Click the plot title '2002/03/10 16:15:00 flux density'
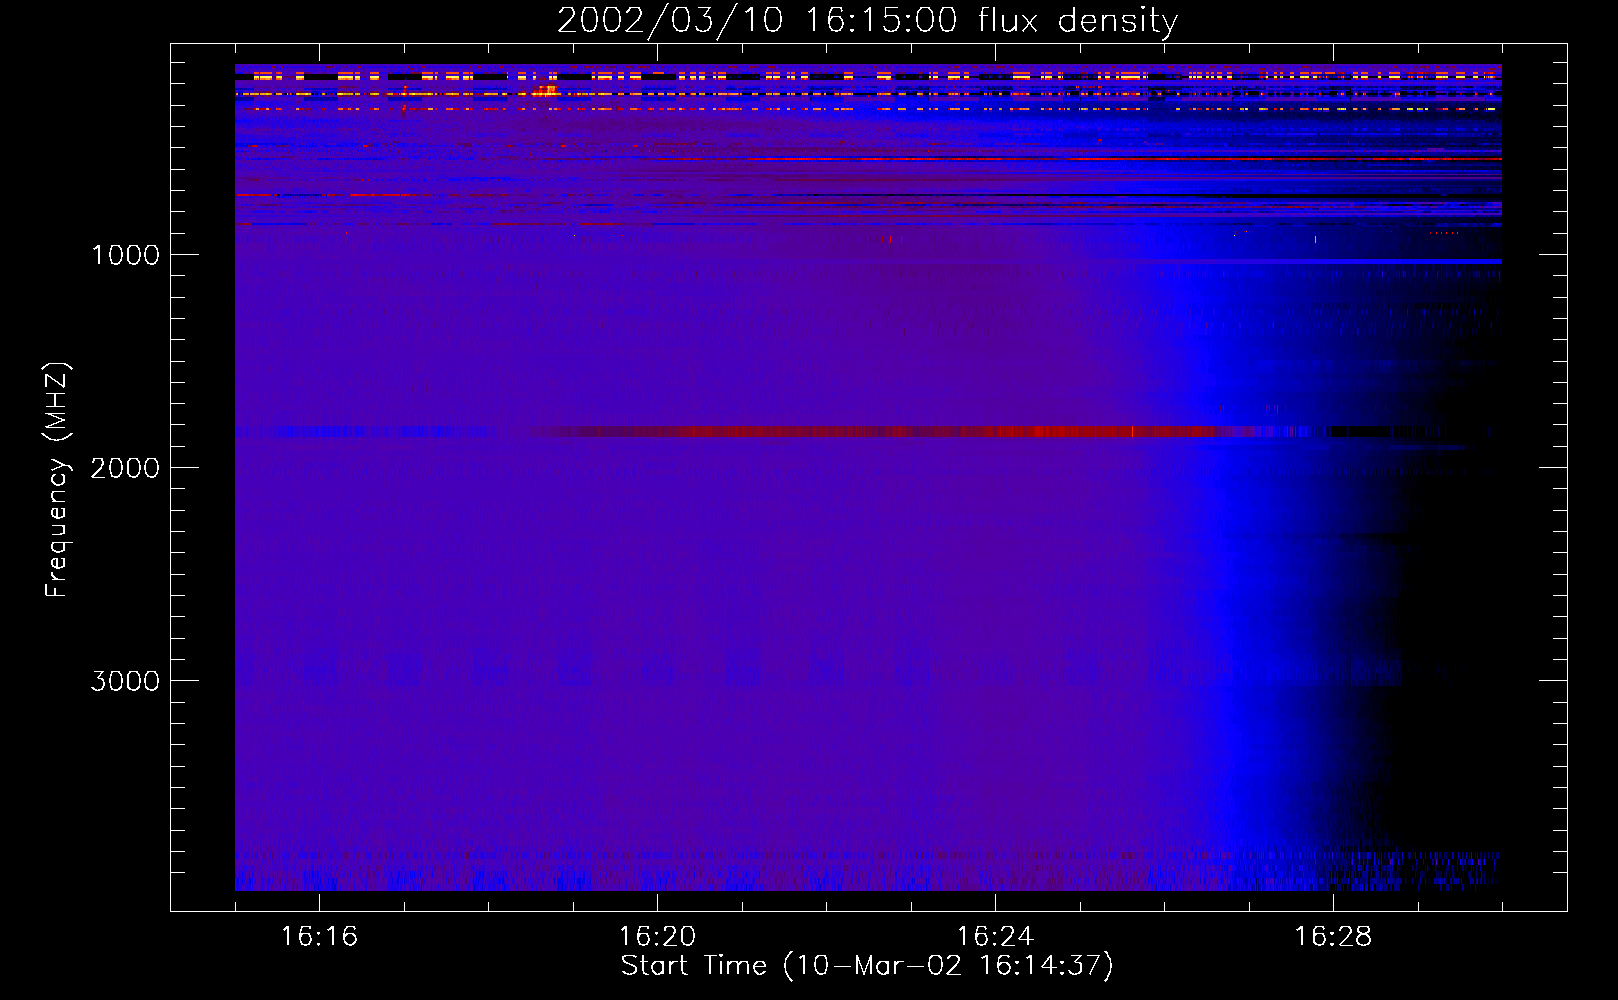 [x=867, y=21]
